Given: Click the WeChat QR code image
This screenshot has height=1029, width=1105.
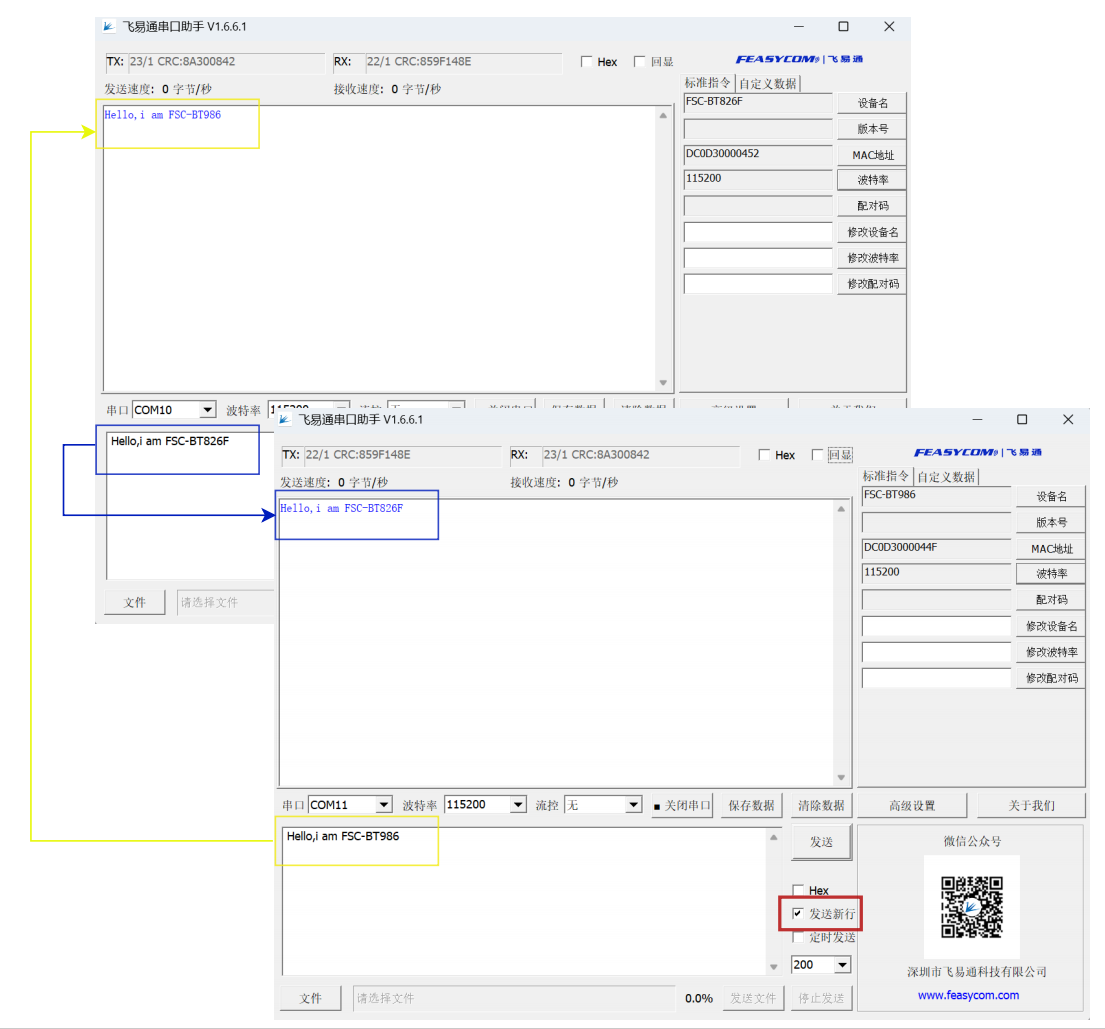Looking at the screenshot, I should click(x=971, y=907).
